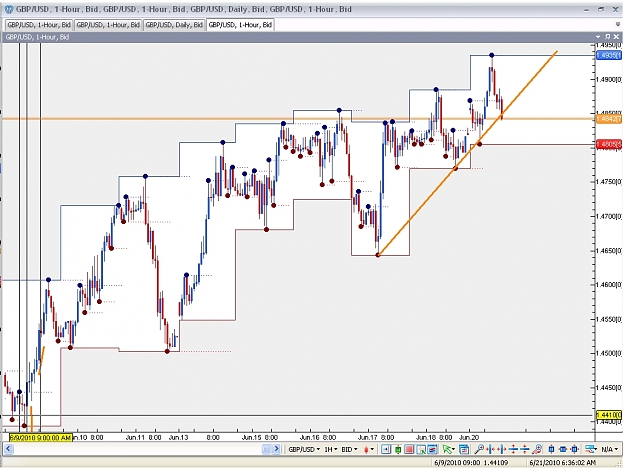Click the yellow 1.4410 price label

point(608,415)
